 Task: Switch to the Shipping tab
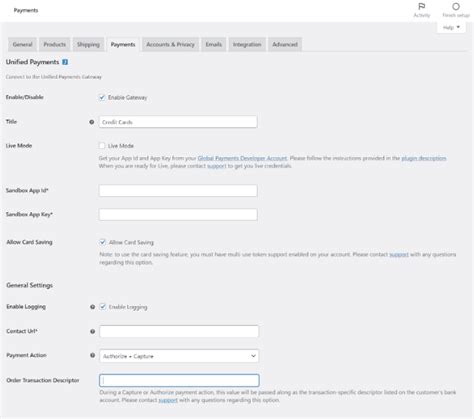[88, 44]
